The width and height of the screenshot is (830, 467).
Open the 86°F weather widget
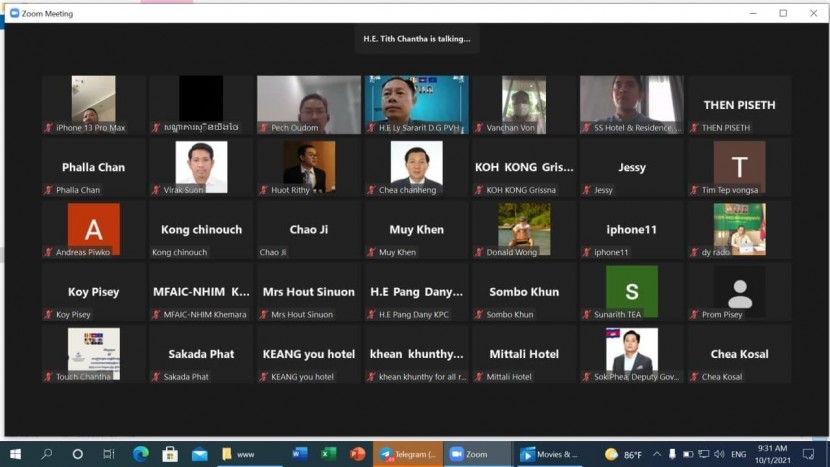coord(621,454)
